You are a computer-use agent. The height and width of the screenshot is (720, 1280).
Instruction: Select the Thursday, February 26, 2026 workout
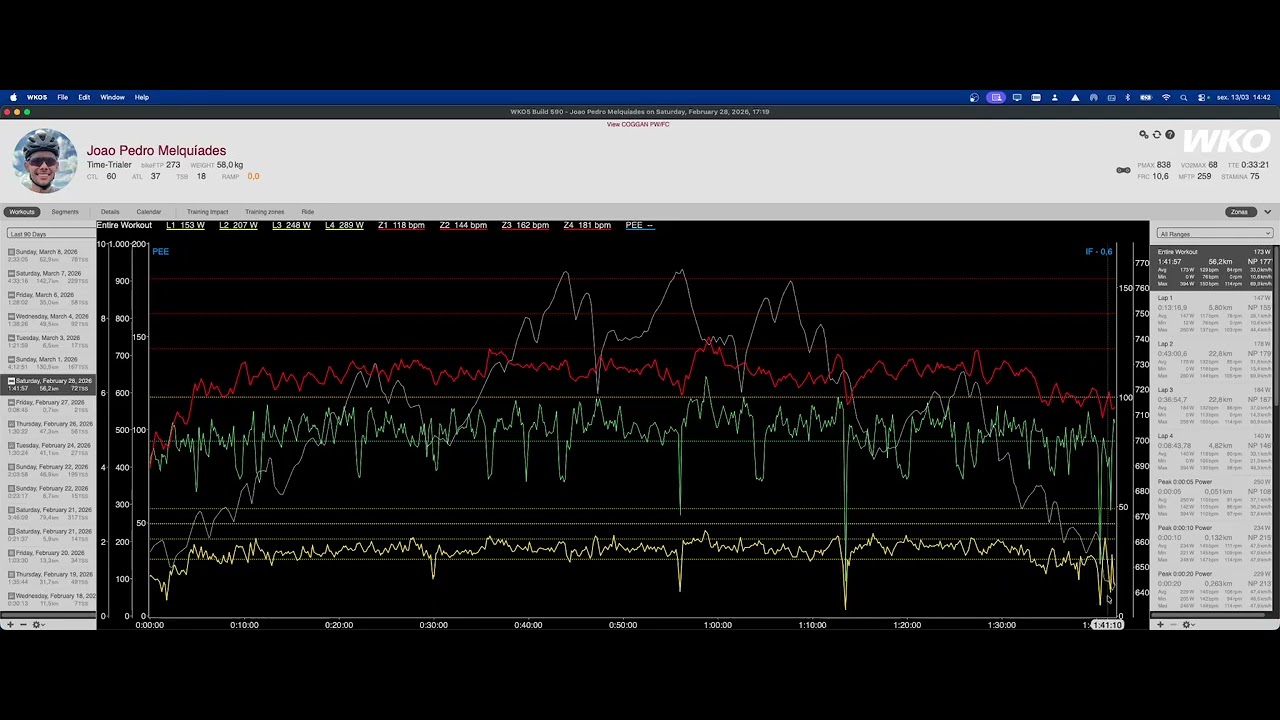coord(50,427)
